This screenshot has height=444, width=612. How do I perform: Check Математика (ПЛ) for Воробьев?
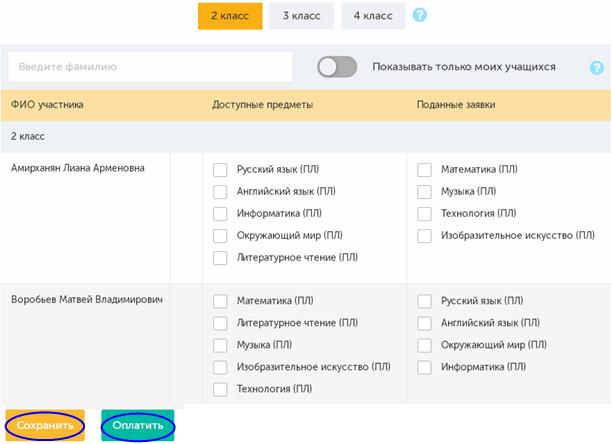click(x=220, y=301)
